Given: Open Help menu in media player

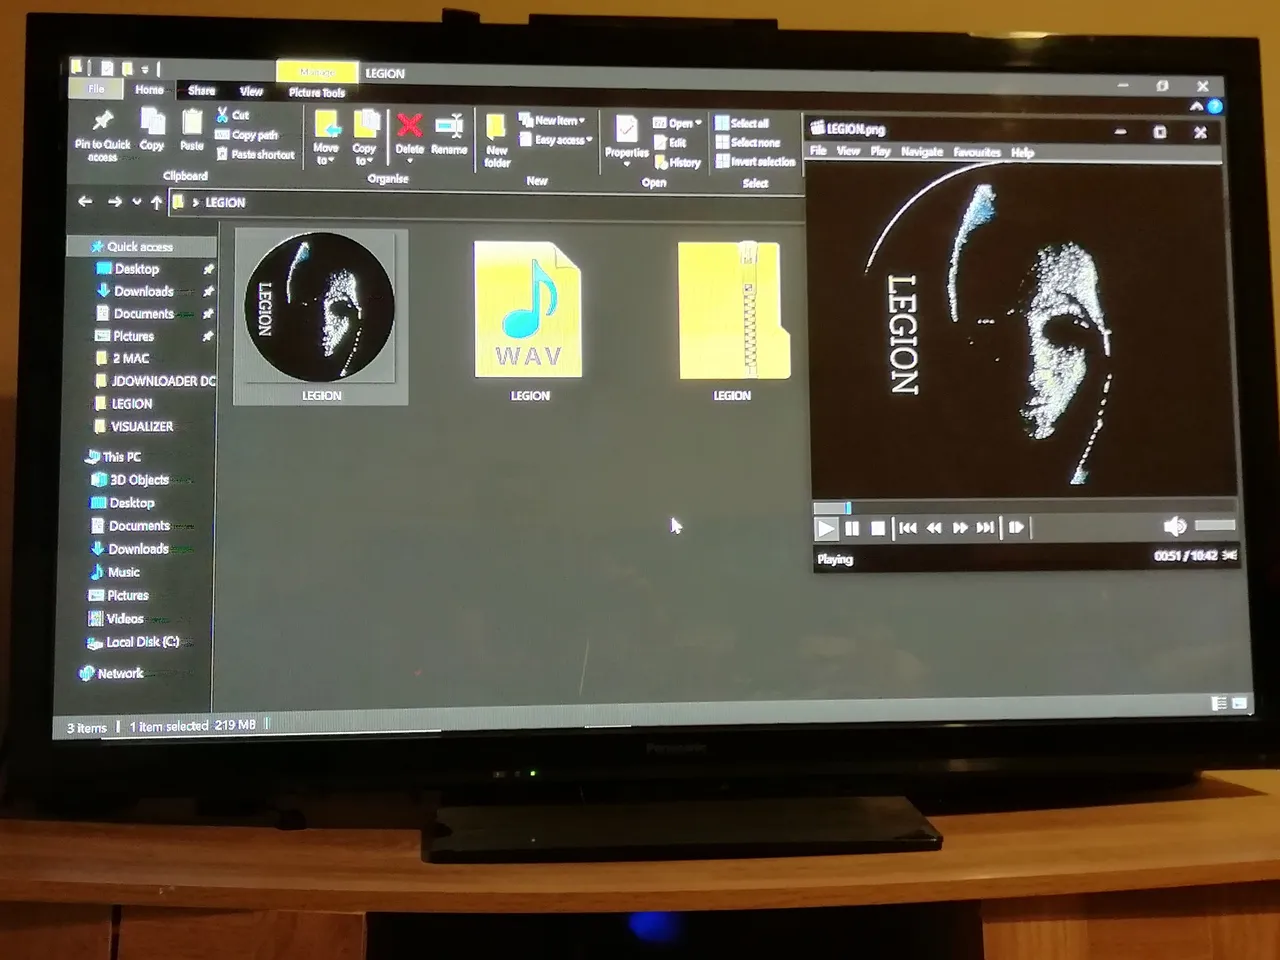Looking at the screenshot, I should click(x=1022, y=152).
